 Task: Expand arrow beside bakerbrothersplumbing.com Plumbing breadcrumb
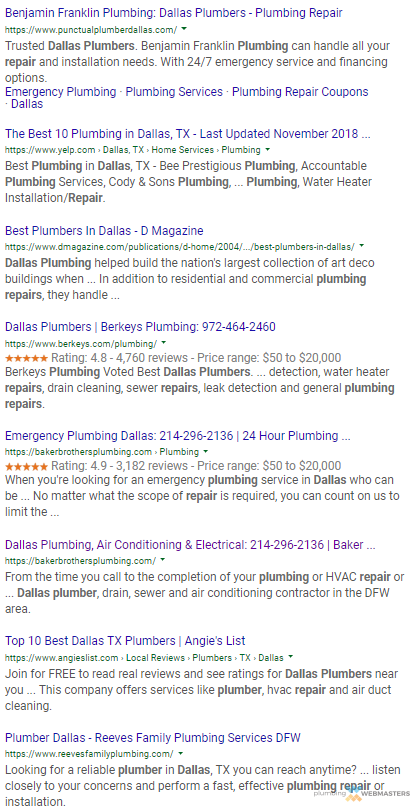206,452
